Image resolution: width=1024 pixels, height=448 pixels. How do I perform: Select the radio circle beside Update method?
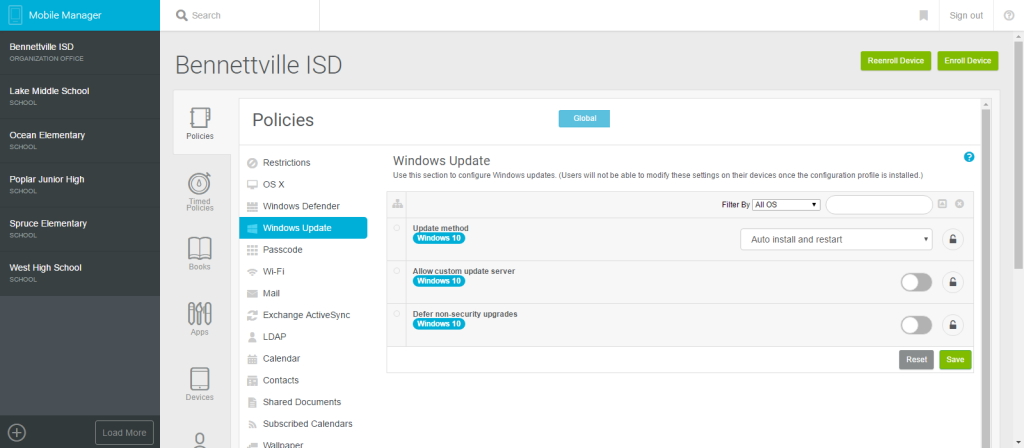click(397, 228)
